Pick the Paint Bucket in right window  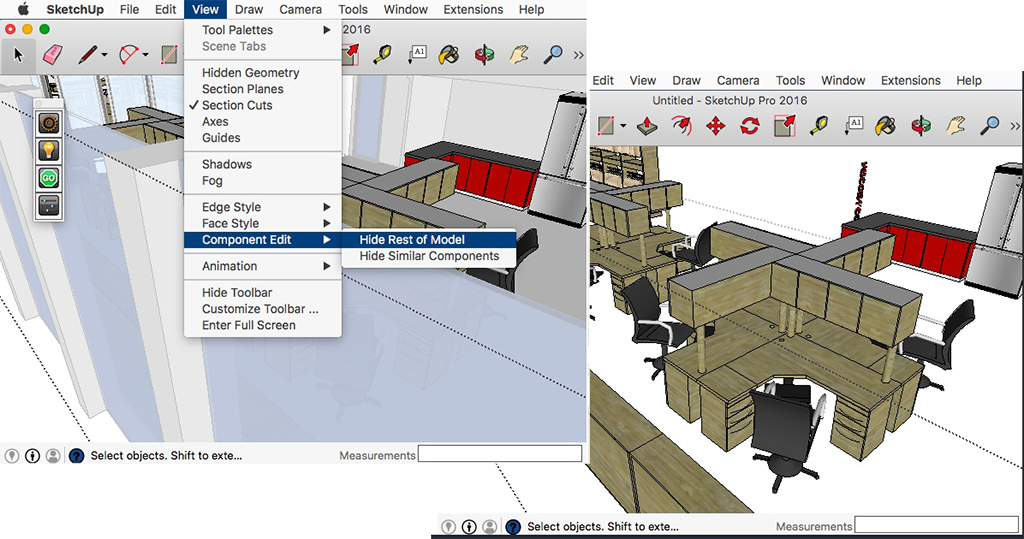point(886,125)
